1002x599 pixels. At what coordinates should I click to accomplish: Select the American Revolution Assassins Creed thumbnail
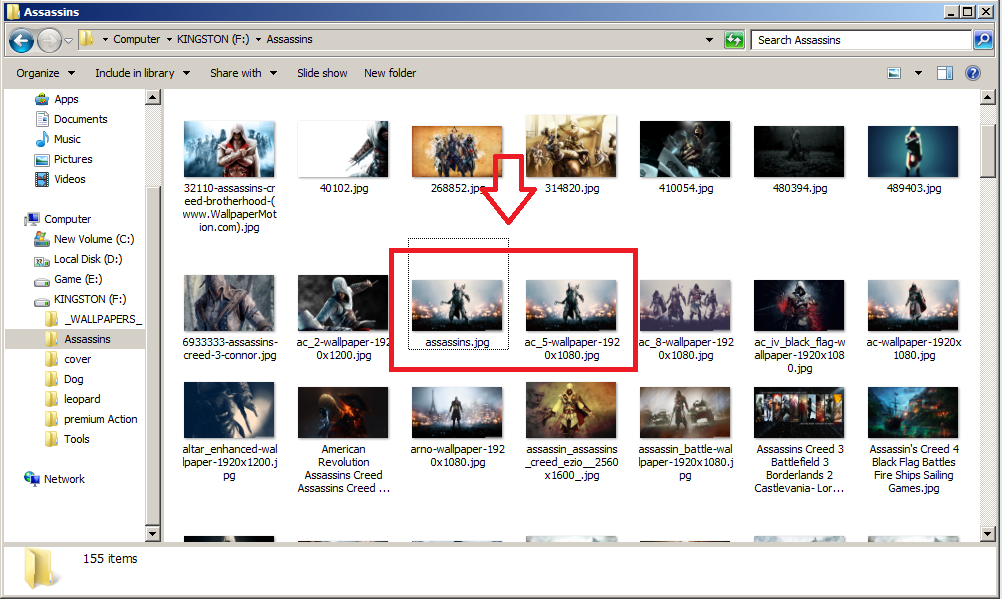point(343,412)
